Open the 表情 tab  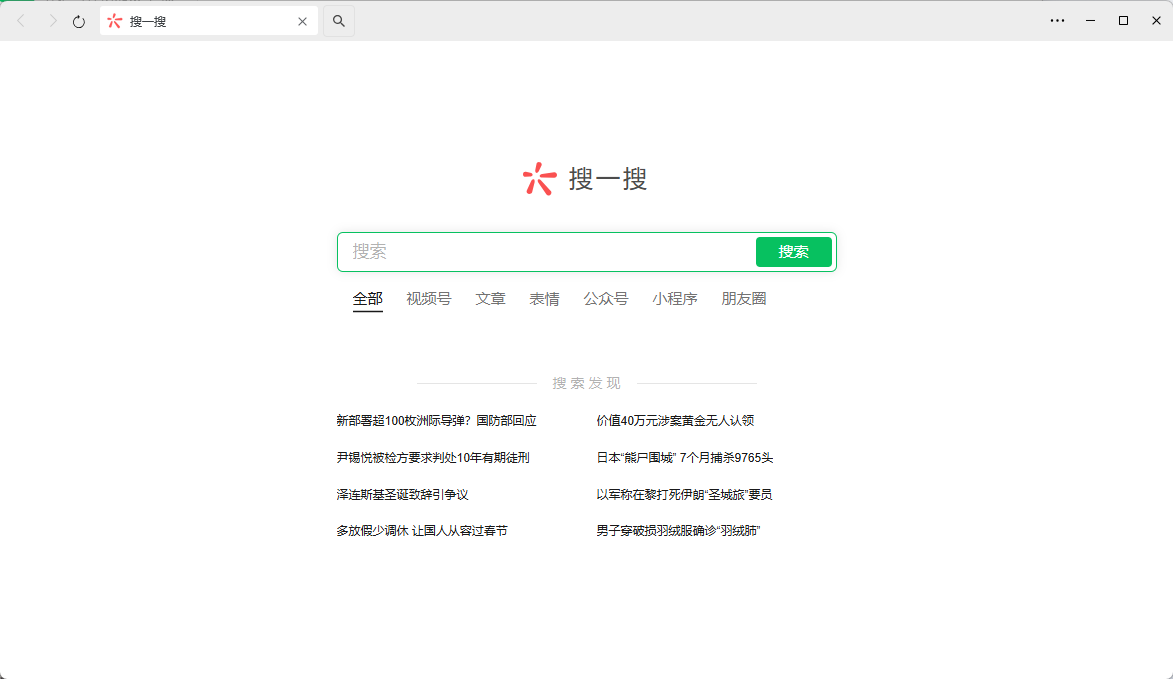click(x=544, y=299)
